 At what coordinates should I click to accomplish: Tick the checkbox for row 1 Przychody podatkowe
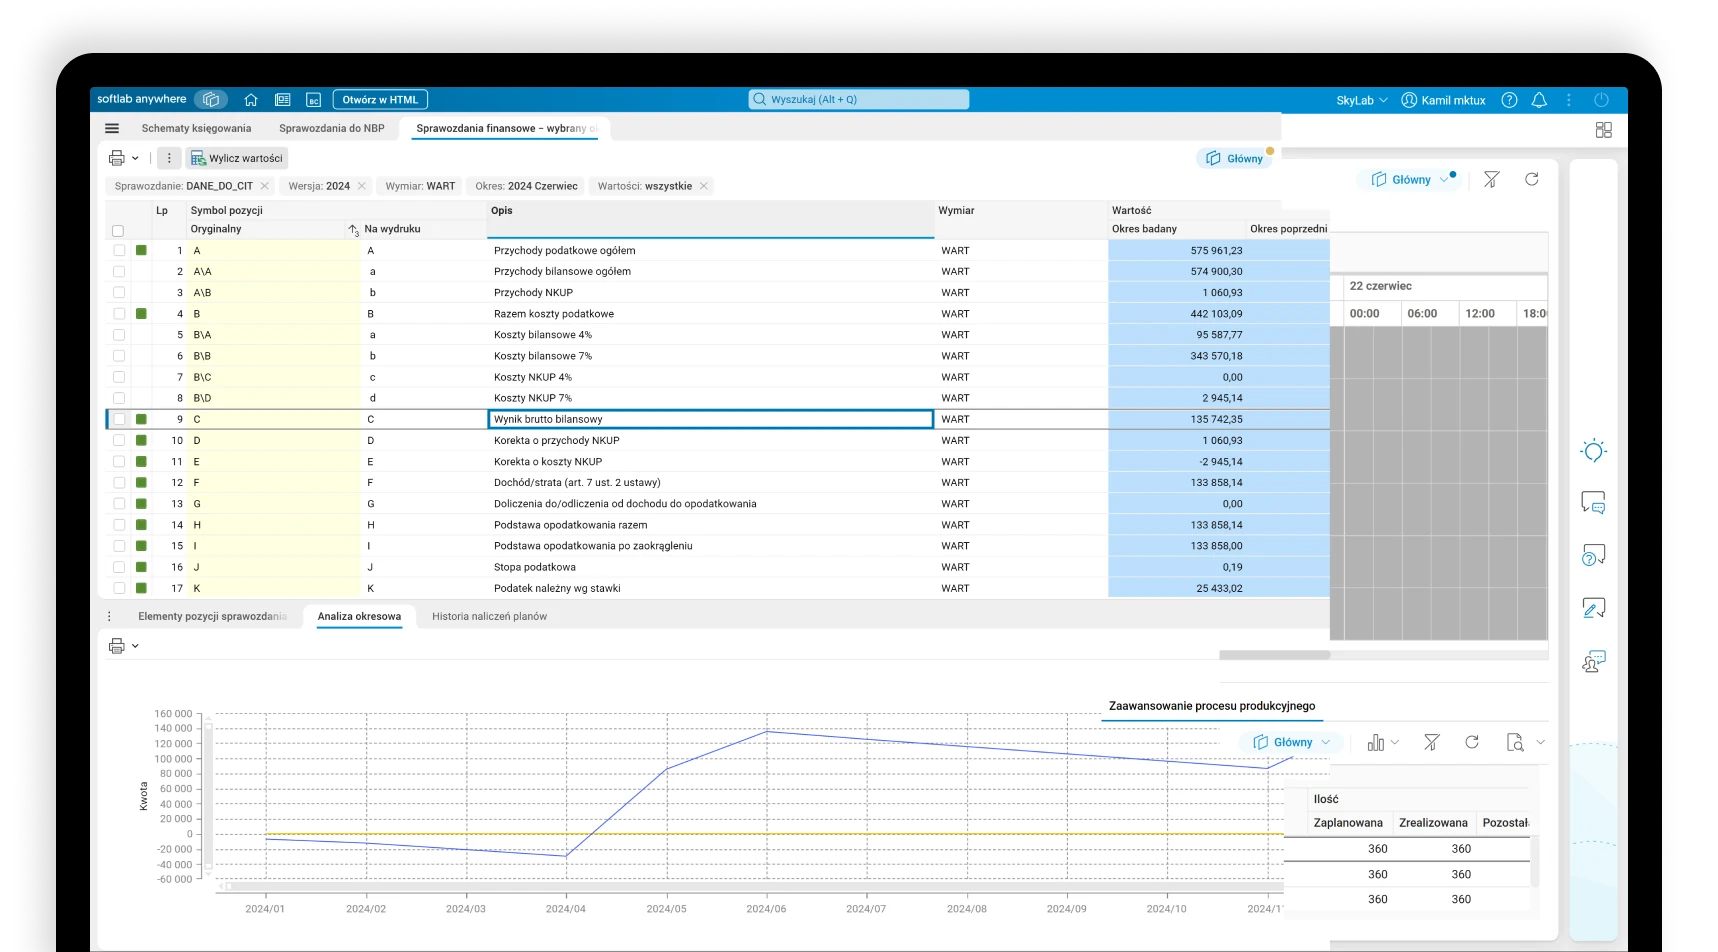point(119,251)
